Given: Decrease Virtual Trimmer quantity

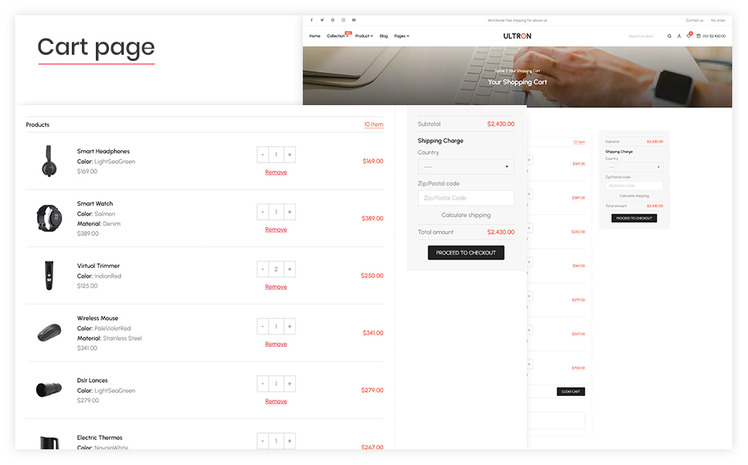Looking at the screenshot, I should pyautogui.click(x=263, y=269).
